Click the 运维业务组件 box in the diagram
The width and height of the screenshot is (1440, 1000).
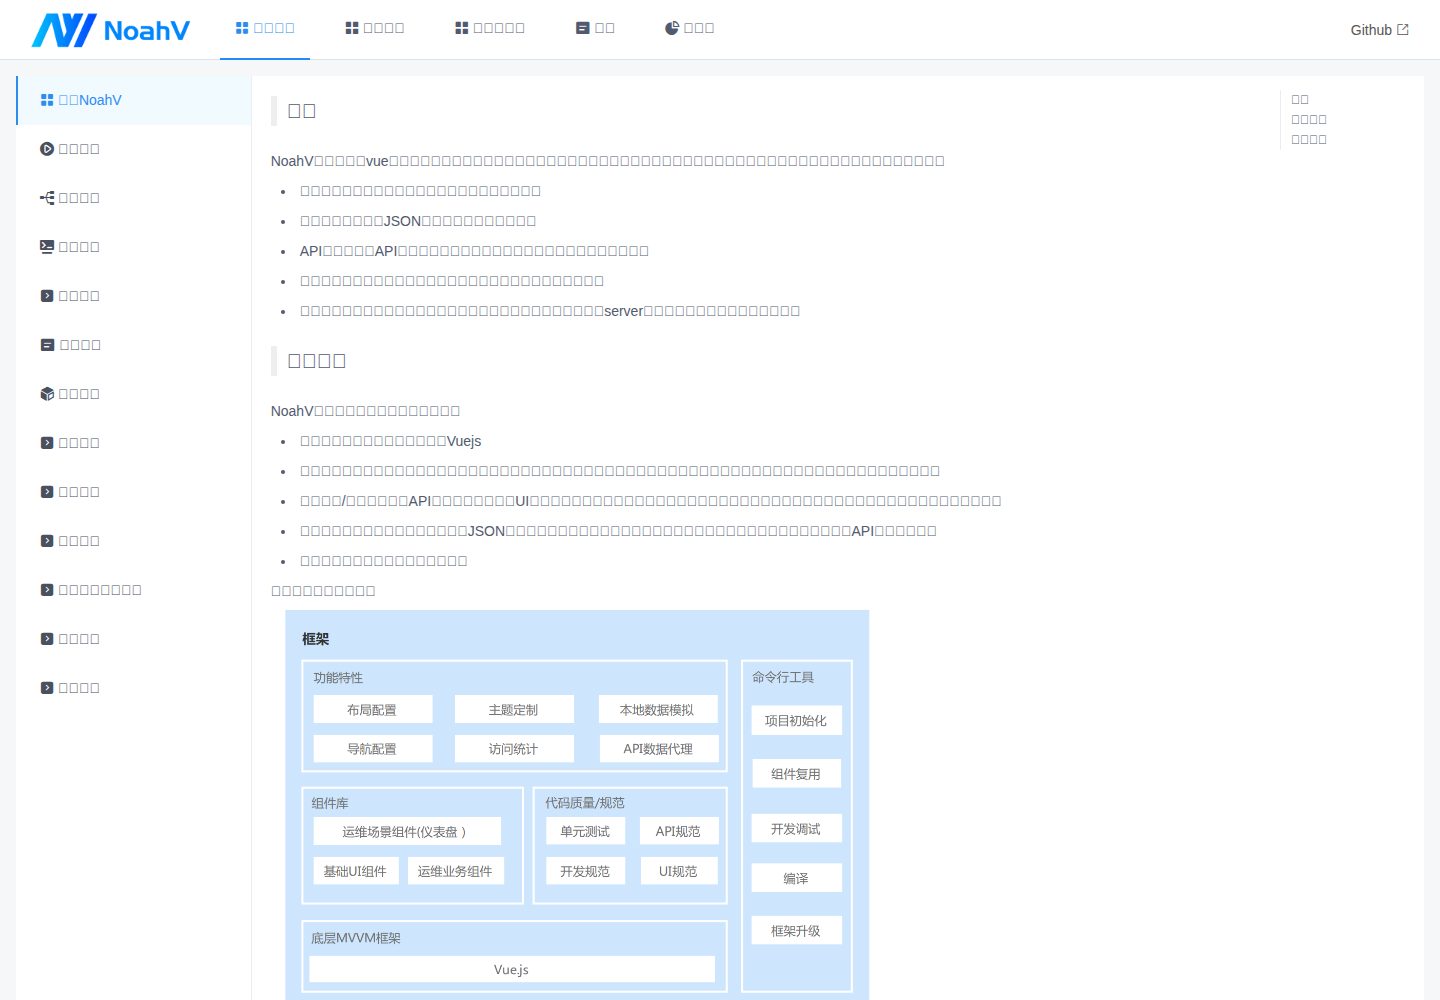coord(456,871)
